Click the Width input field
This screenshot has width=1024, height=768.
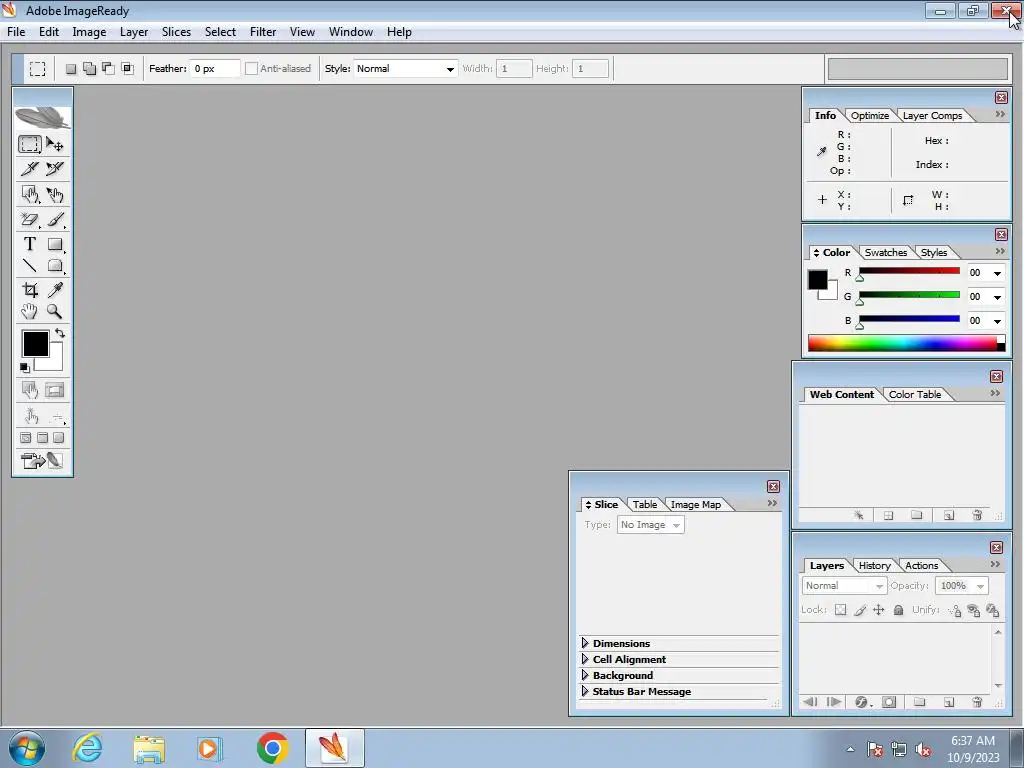click(x=514, y=69)
